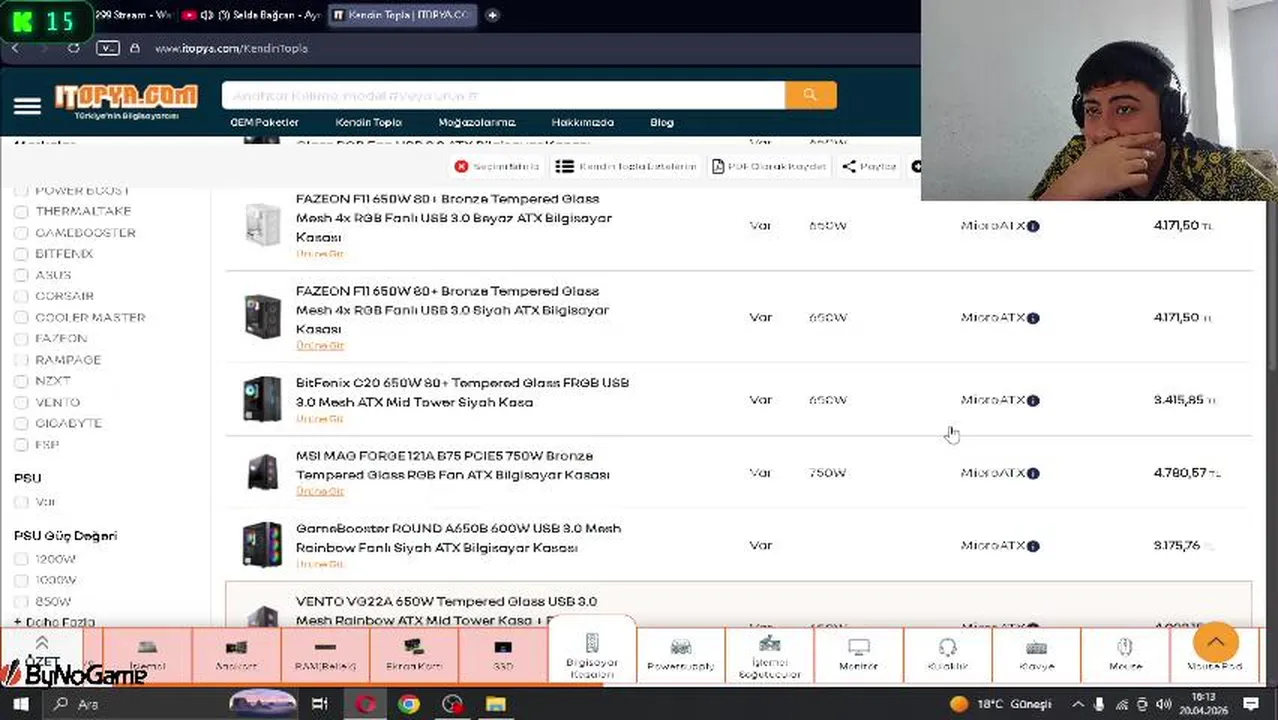
Task: Check the THERMALTAKE brand filter
Action: [21, 212]
